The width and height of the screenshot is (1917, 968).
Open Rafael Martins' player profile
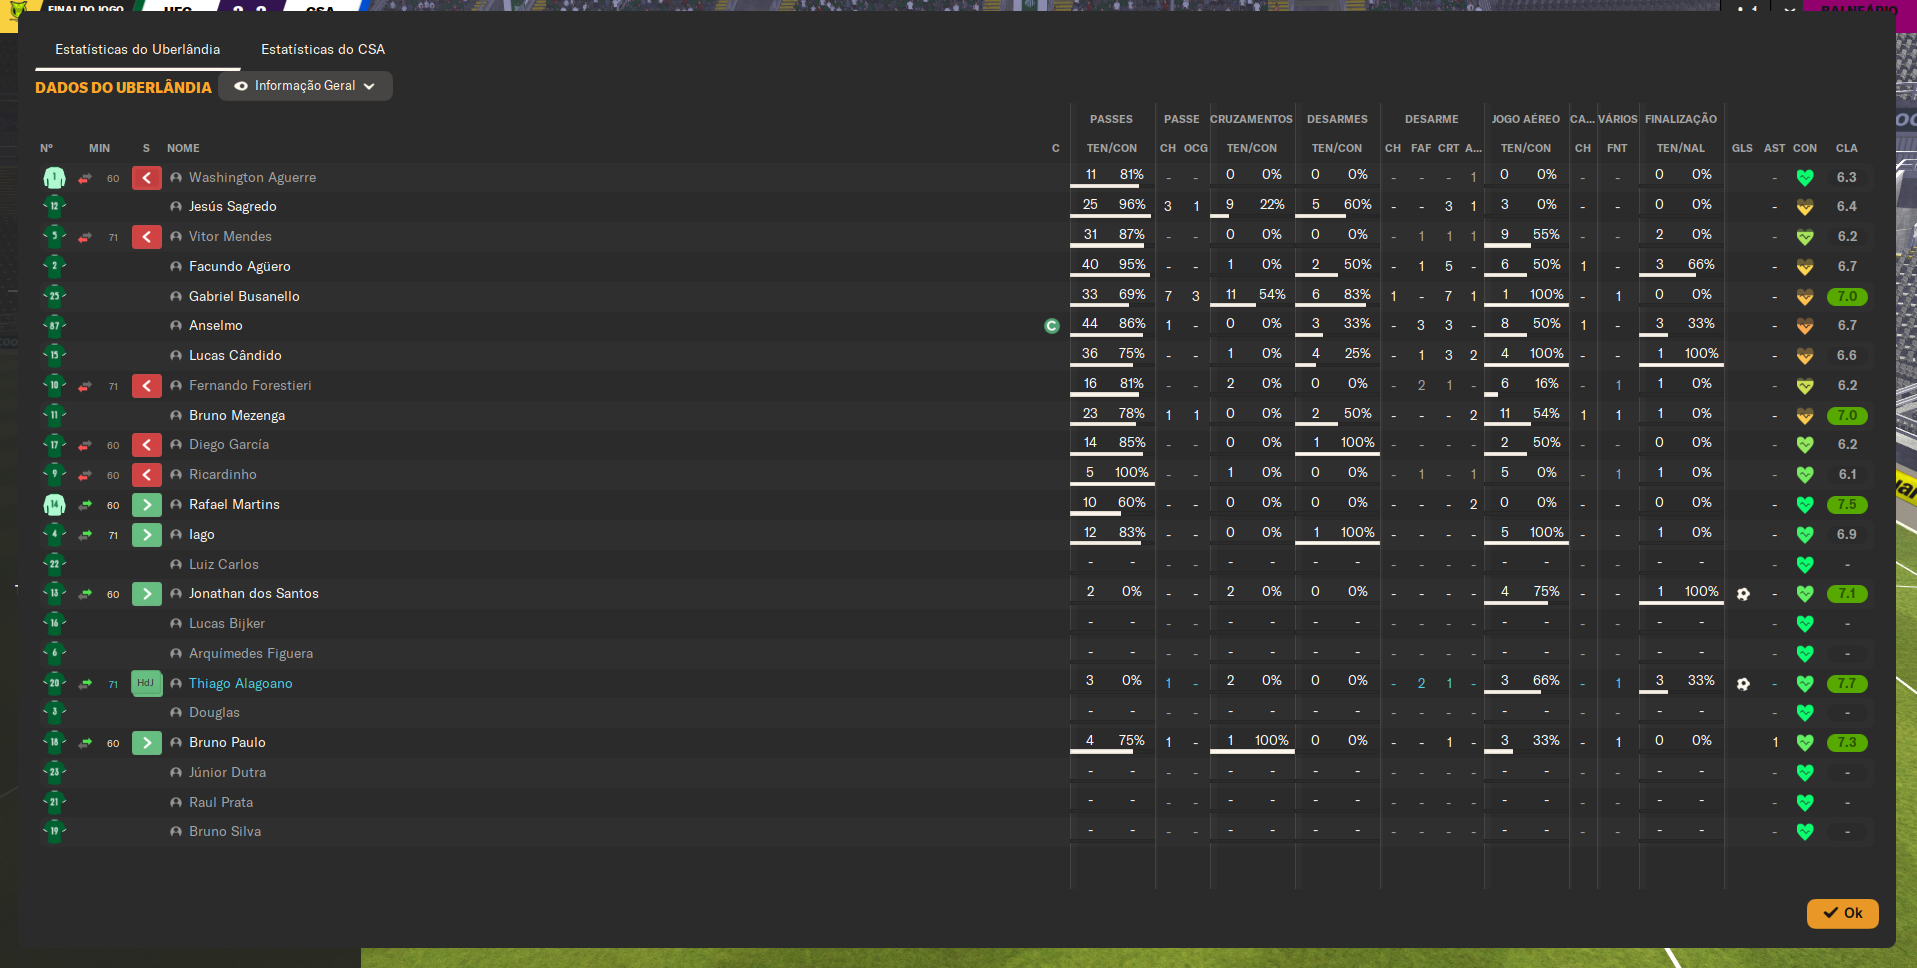coord(234,505)
